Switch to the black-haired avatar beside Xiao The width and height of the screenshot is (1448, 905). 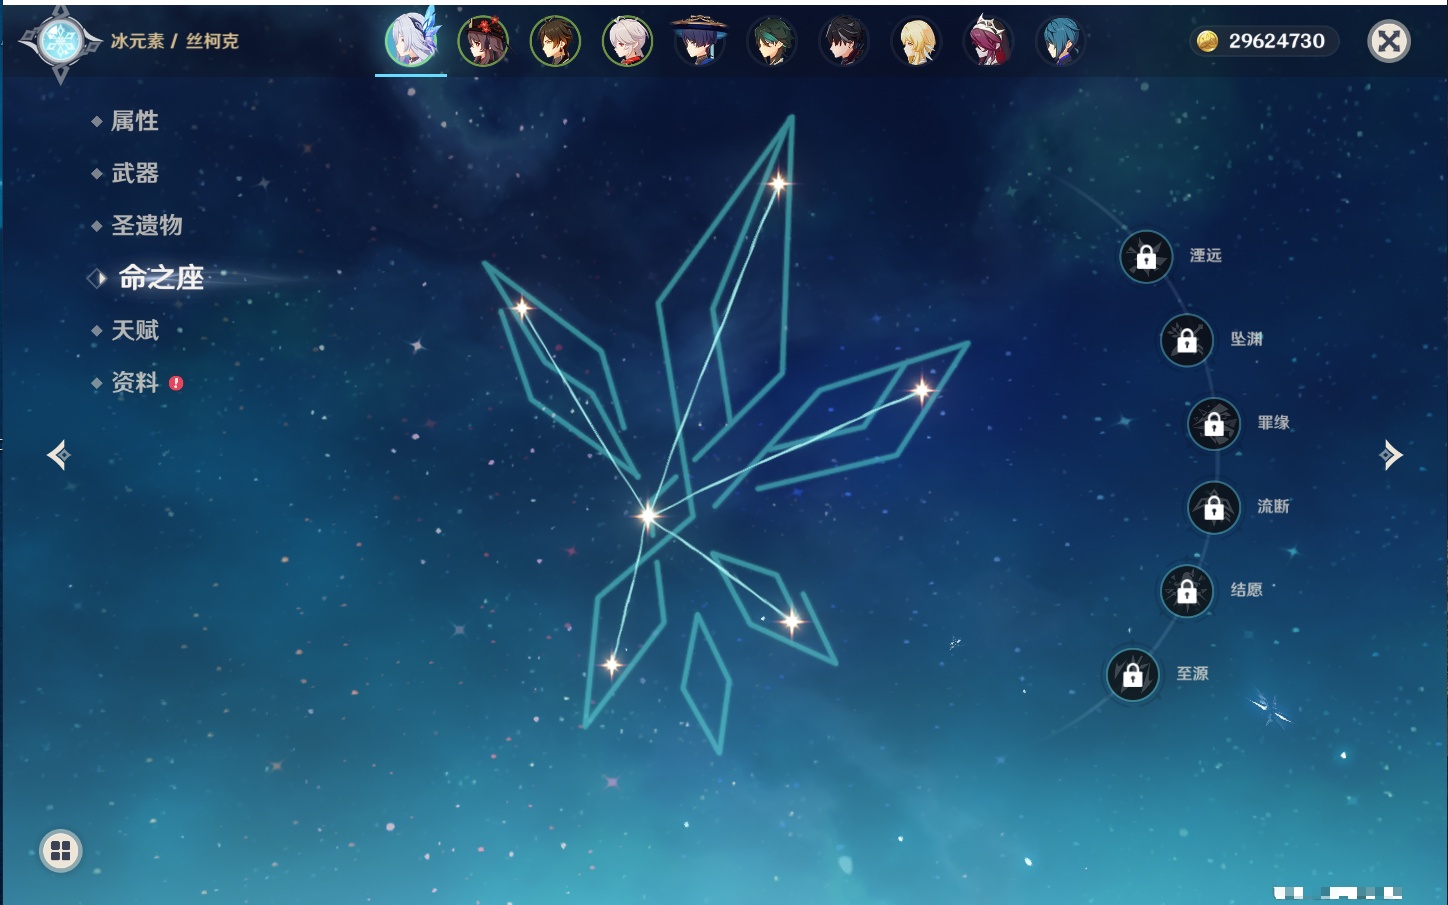pyautogui.click(x=844, y=41)
